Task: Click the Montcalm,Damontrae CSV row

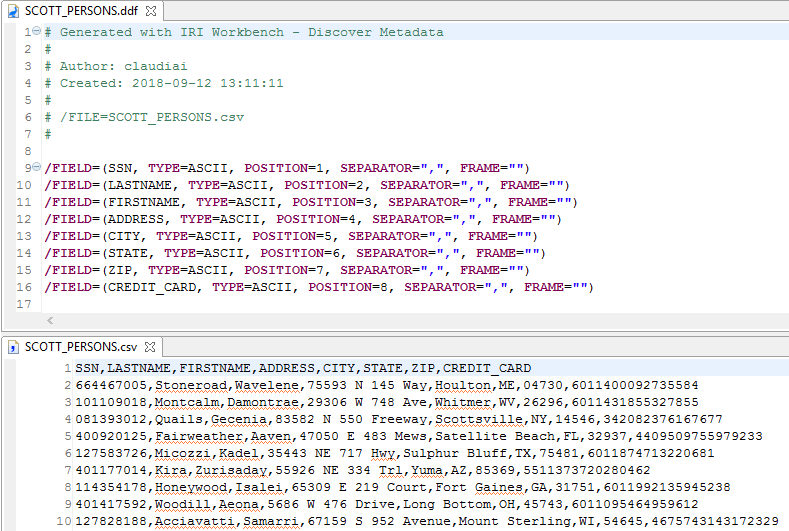Action: pos(387,403)
